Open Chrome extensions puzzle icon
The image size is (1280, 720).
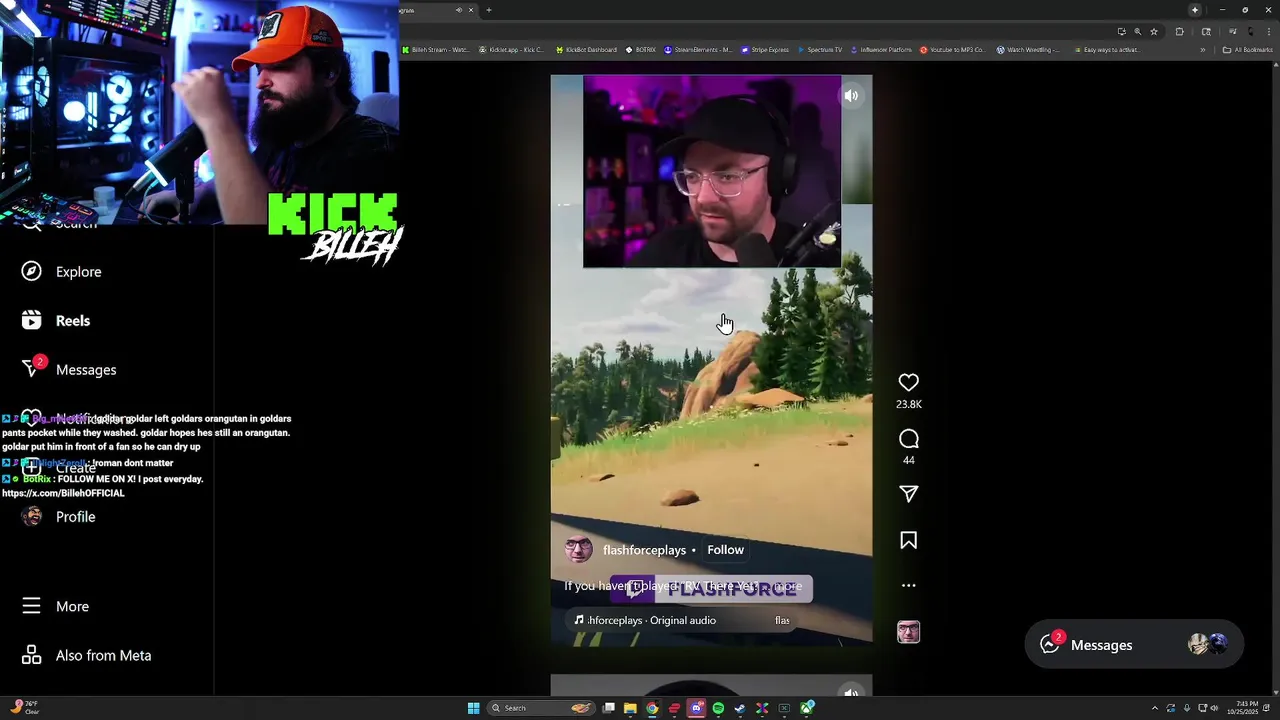click(1180, 32)
